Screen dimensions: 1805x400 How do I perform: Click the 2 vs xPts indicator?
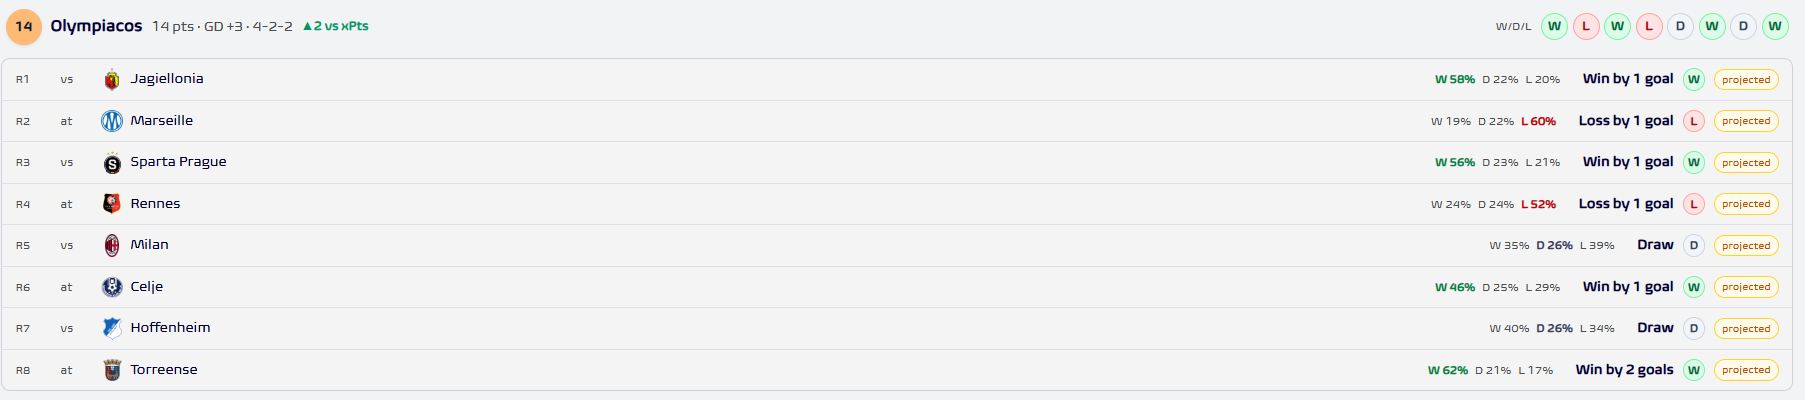coord(335,26)
